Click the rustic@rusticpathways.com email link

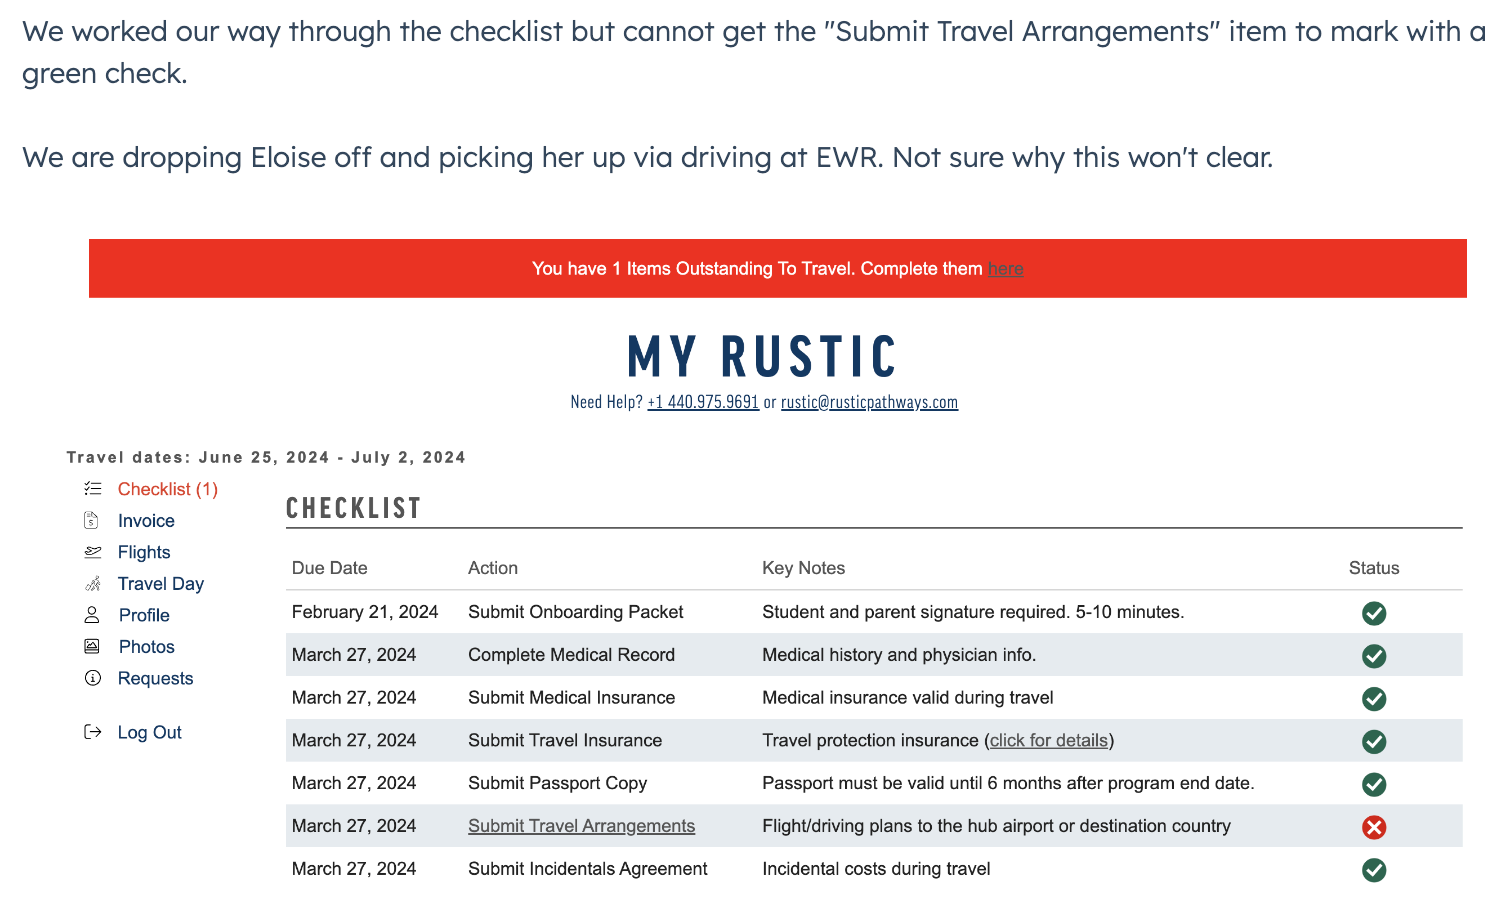click(869, 402)
